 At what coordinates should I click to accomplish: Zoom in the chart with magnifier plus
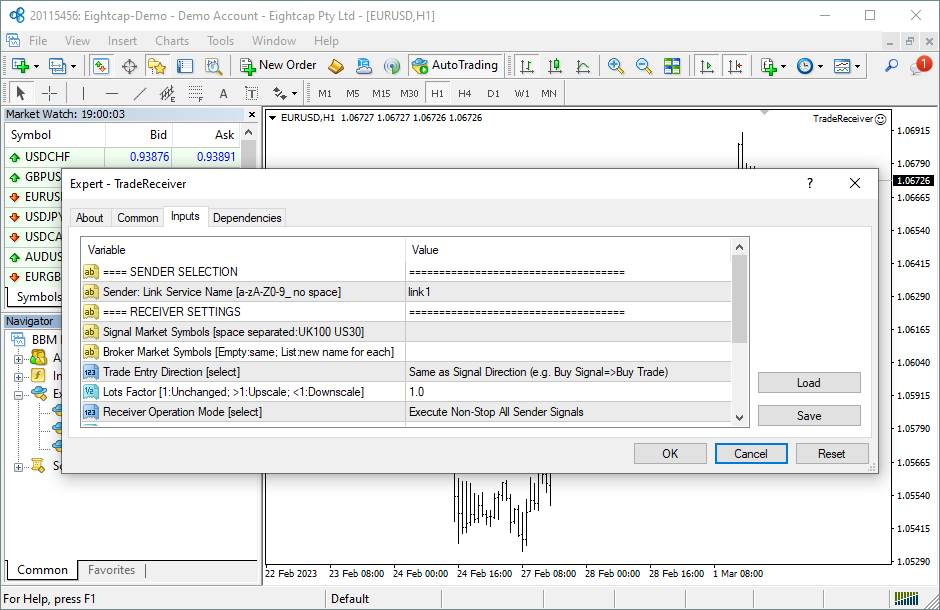coord(616,65)
